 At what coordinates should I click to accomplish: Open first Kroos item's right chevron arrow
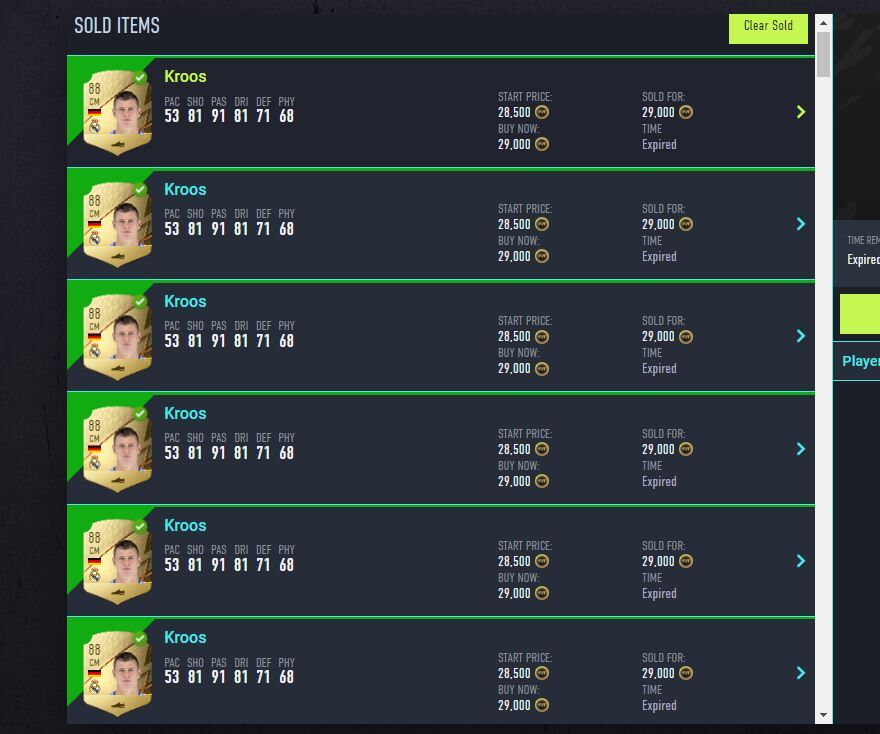pos(801,112)
